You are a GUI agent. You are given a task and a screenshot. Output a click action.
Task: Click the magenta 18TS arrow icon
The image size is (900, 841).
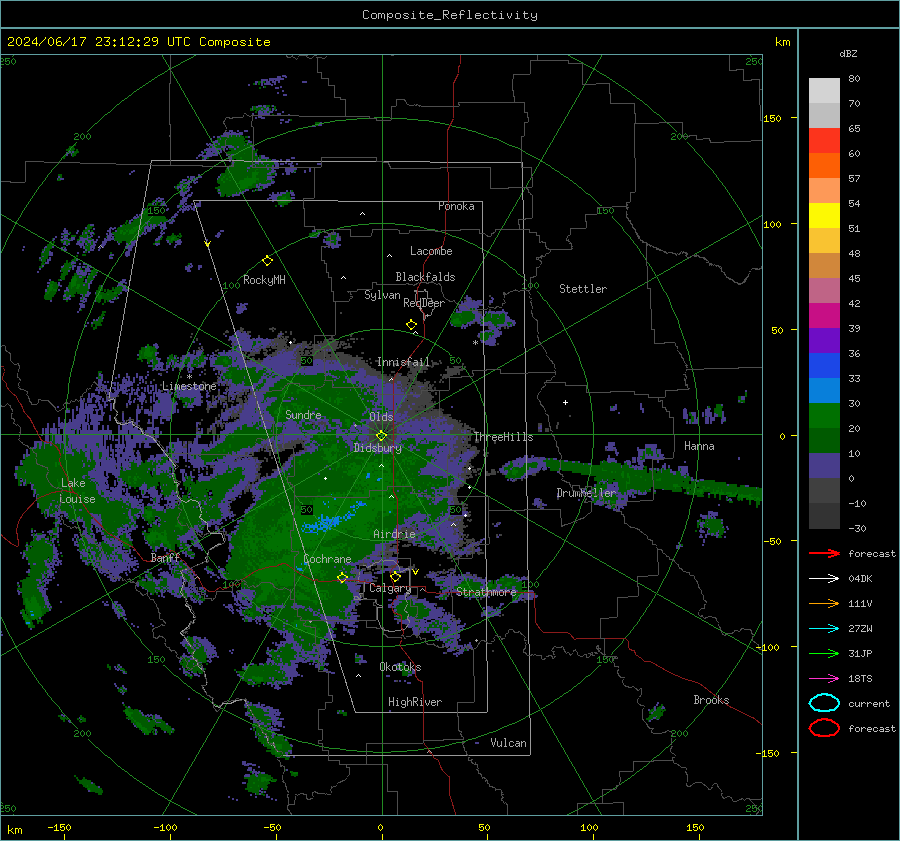point(824,679)
